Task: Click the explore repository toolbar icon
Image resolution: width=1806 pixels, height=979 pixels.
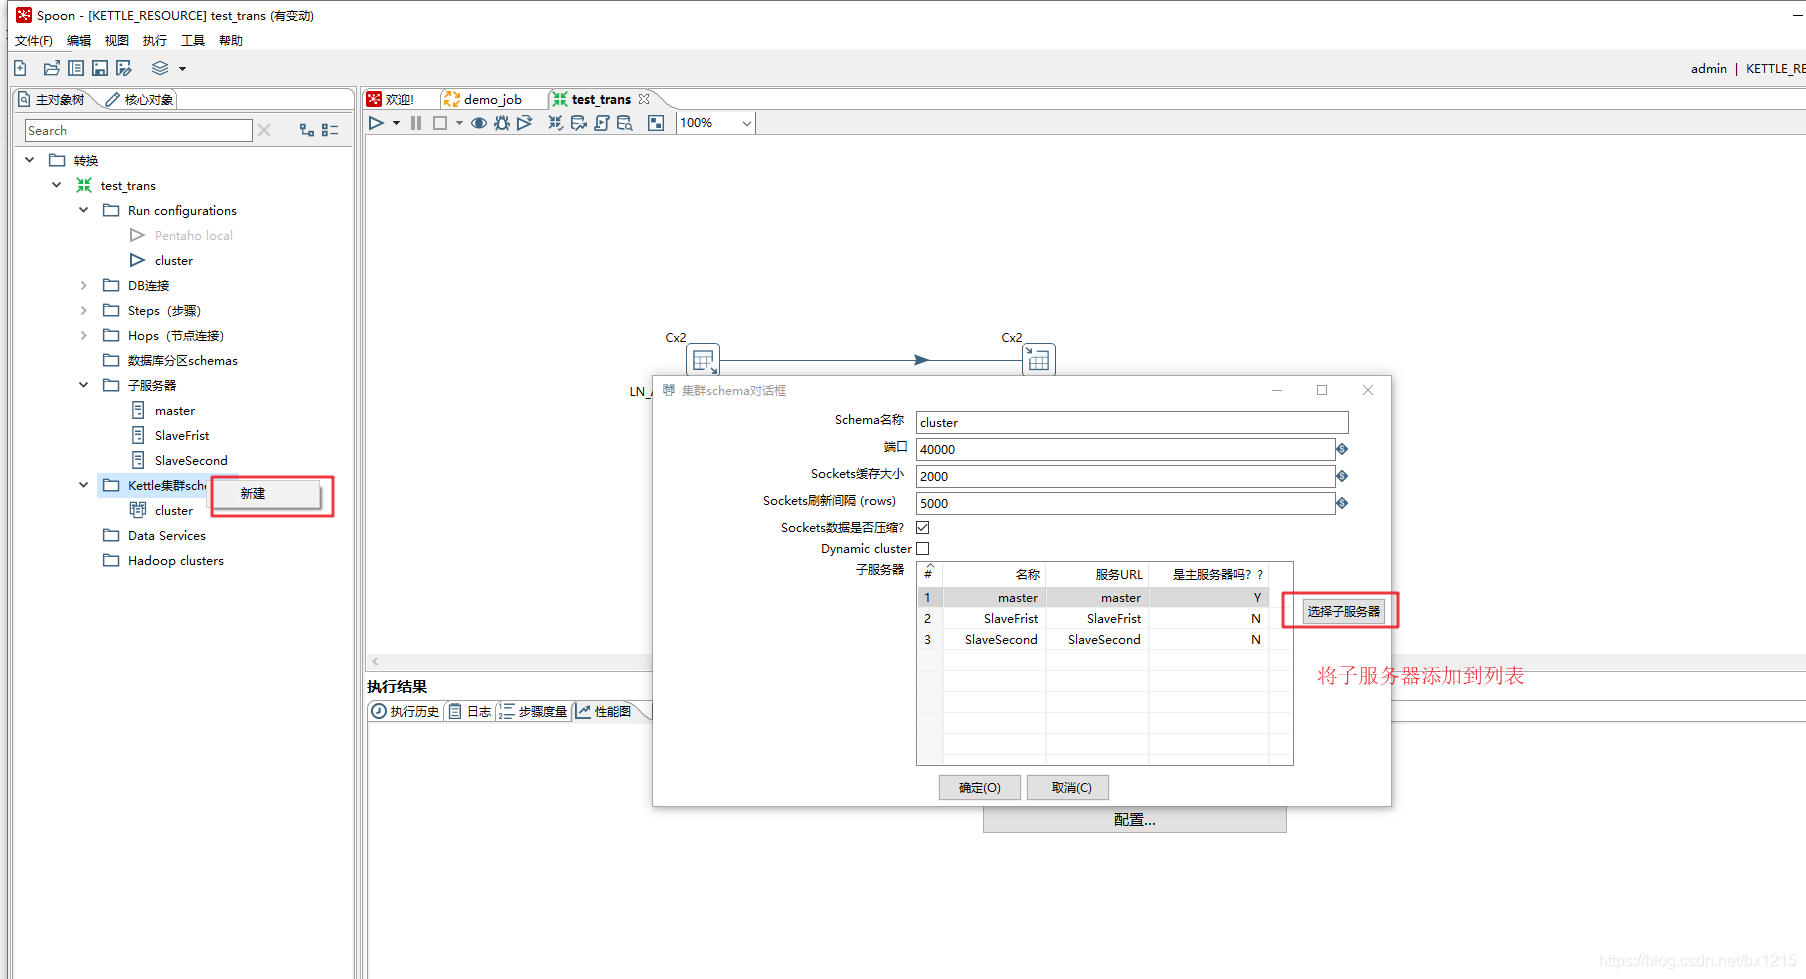Action: 76,68
